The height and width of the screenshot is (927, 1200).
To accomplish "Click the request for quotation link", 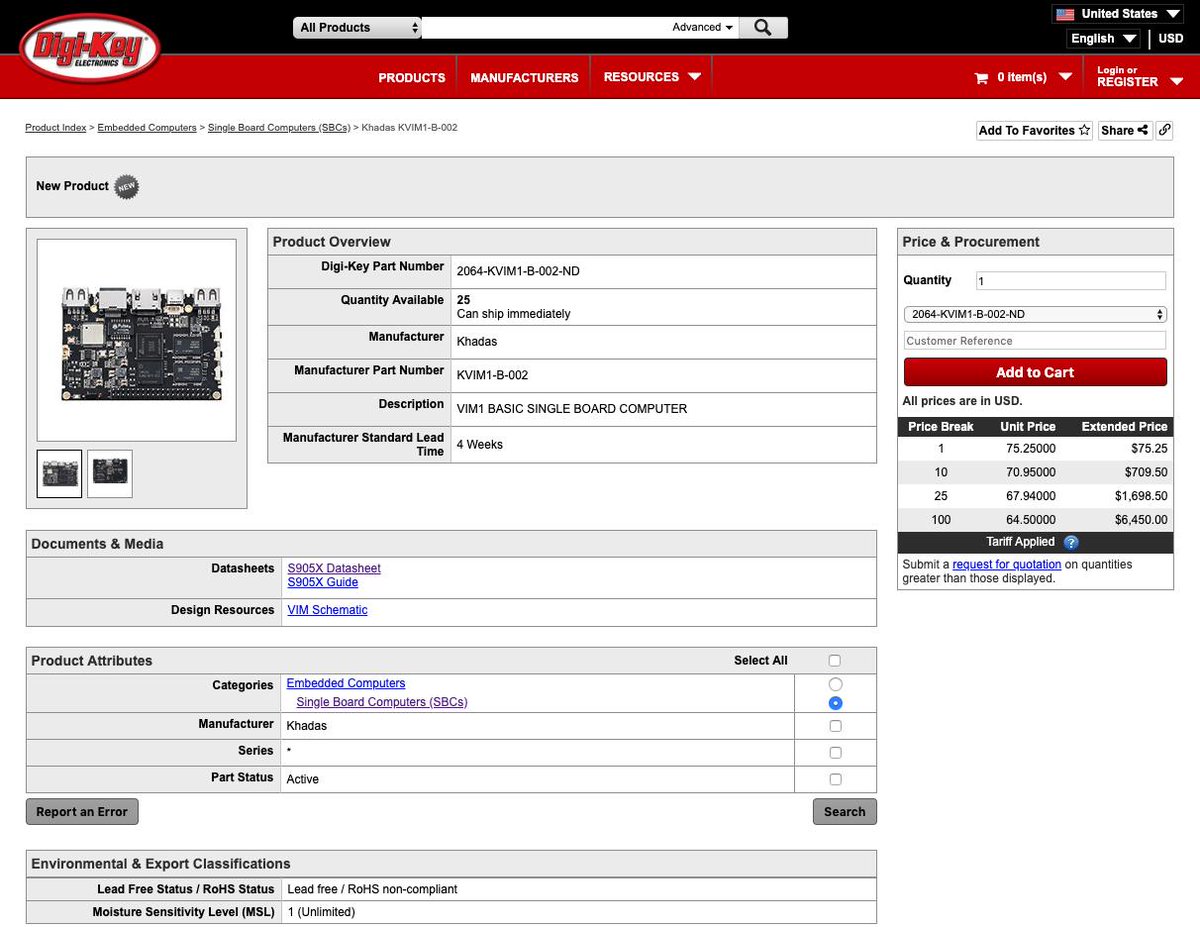I will pos(1007,565).
